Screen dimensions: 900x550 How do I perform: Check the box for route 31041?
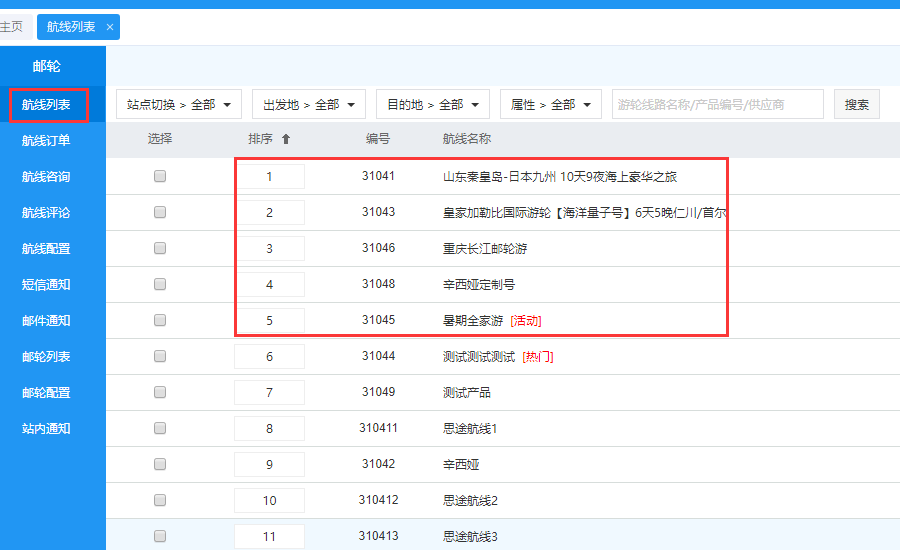(x=160, y=176)
